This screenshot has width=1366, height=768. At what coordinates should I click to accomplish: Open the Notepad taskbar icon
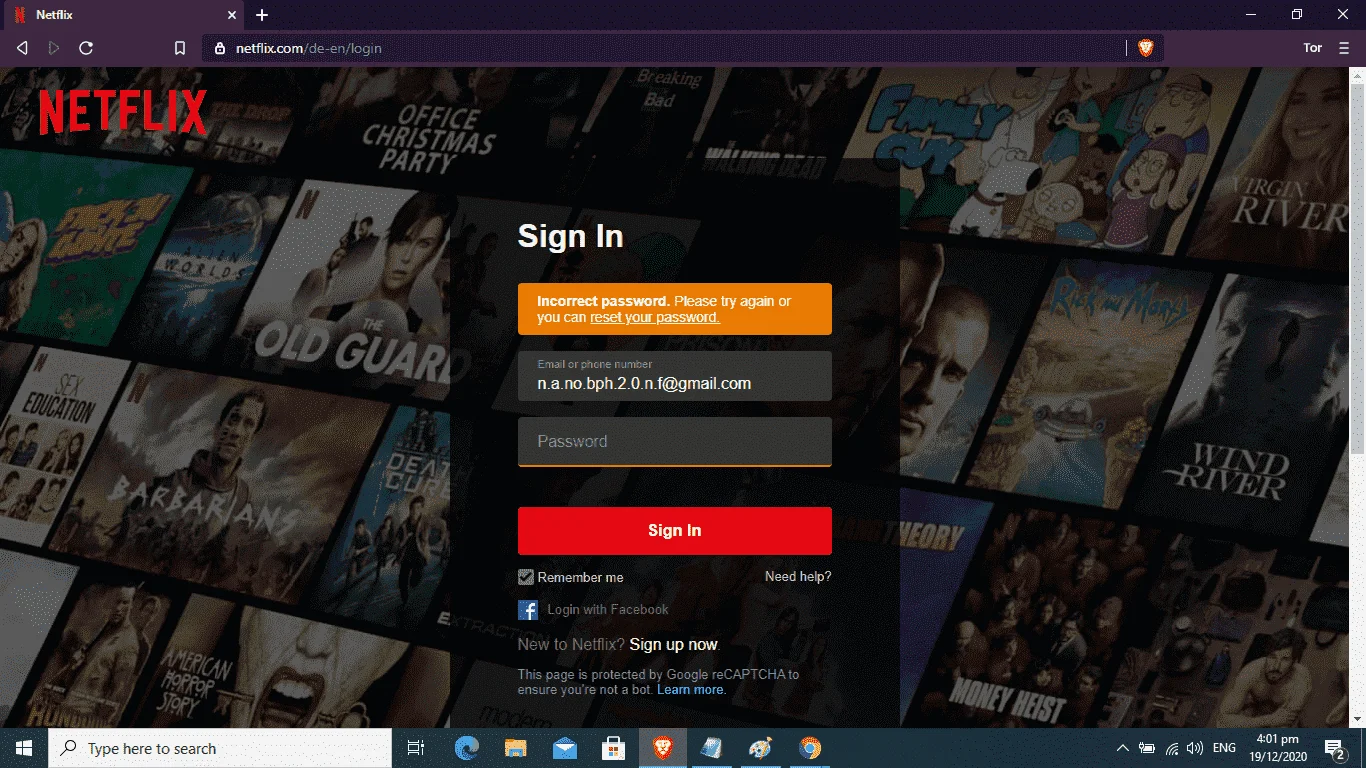pos(711,748)
